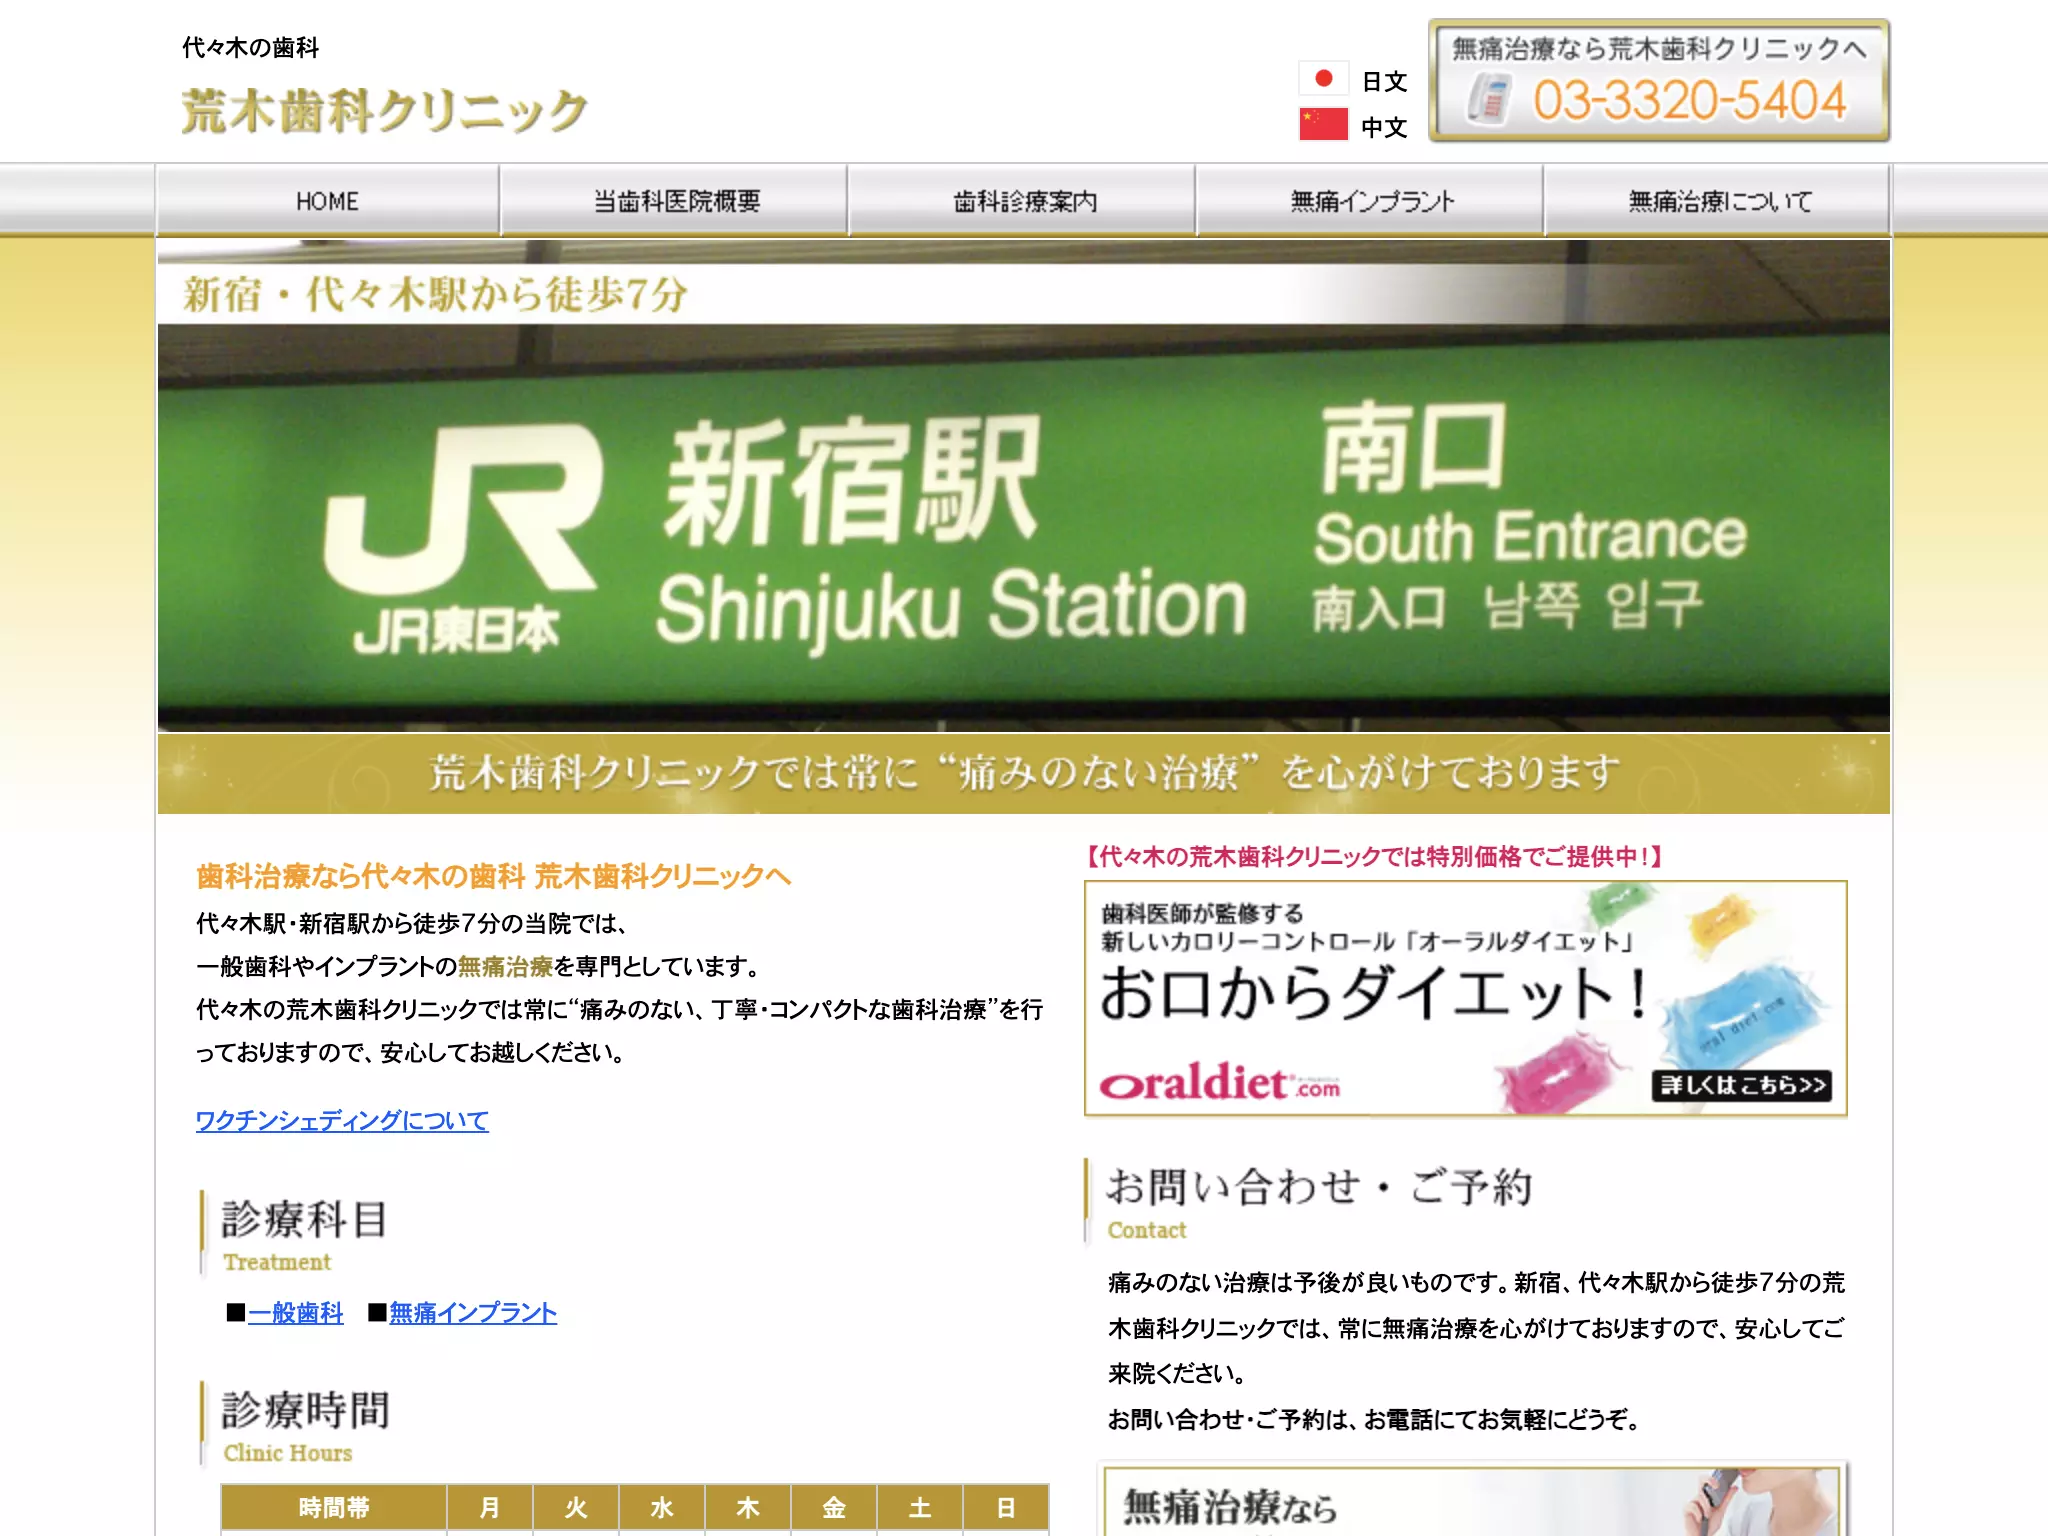
Task: Click the 金 column header
Action: pyautogui.click(x=834, y=1507)
